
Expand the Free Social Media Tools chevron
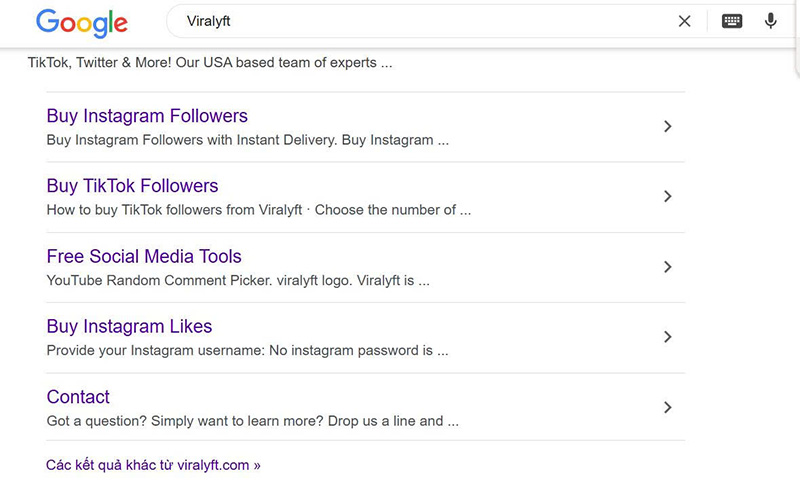coord(667,267)
